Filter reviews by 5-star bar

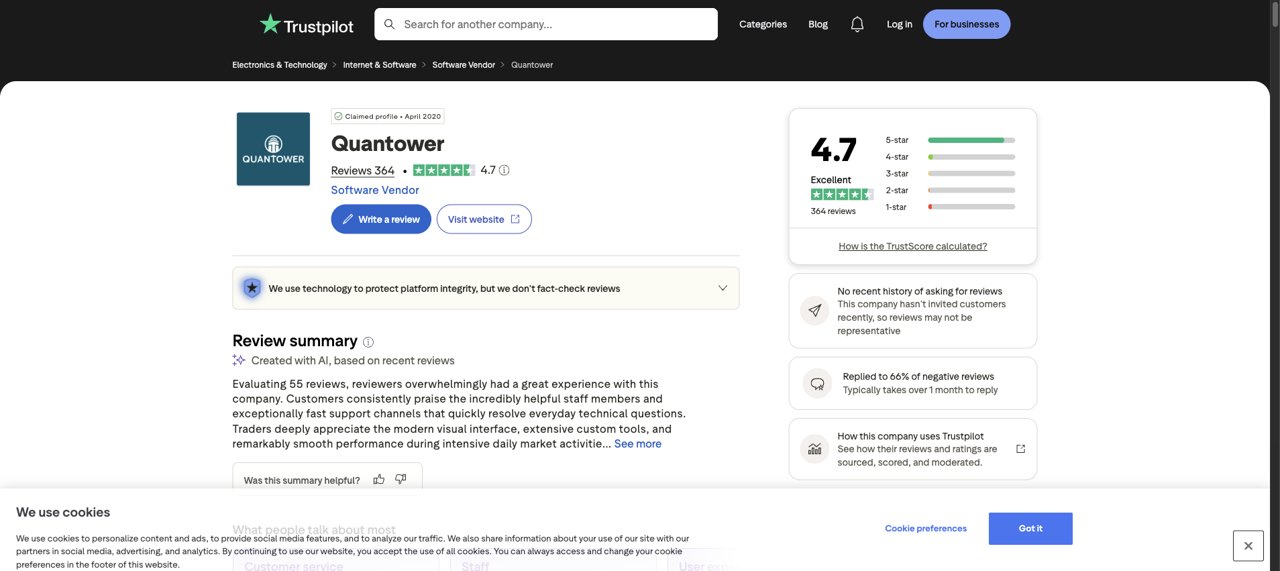pyautogui.click(x=950, y=140)
